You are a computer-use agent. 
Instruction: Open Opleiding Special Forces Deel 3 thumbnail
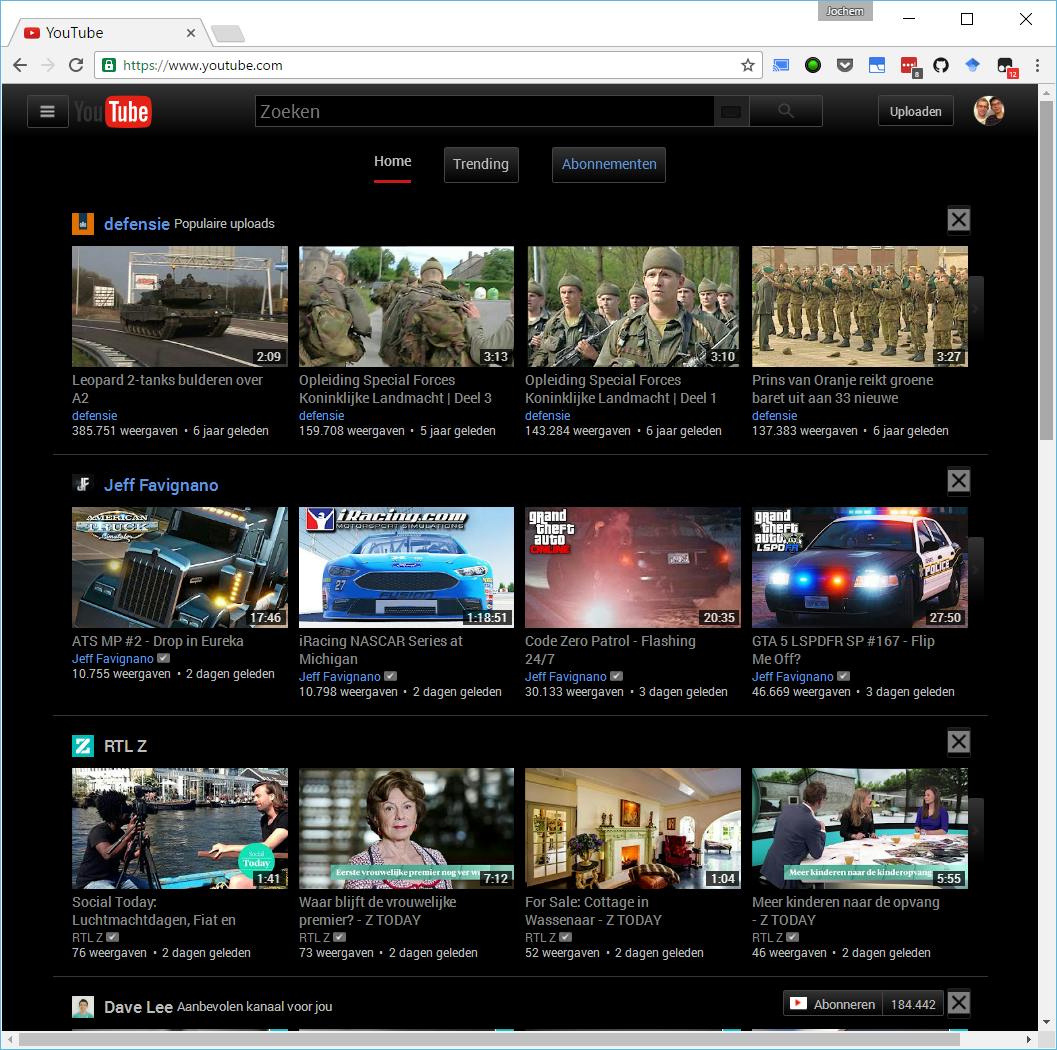coord(406,307)
